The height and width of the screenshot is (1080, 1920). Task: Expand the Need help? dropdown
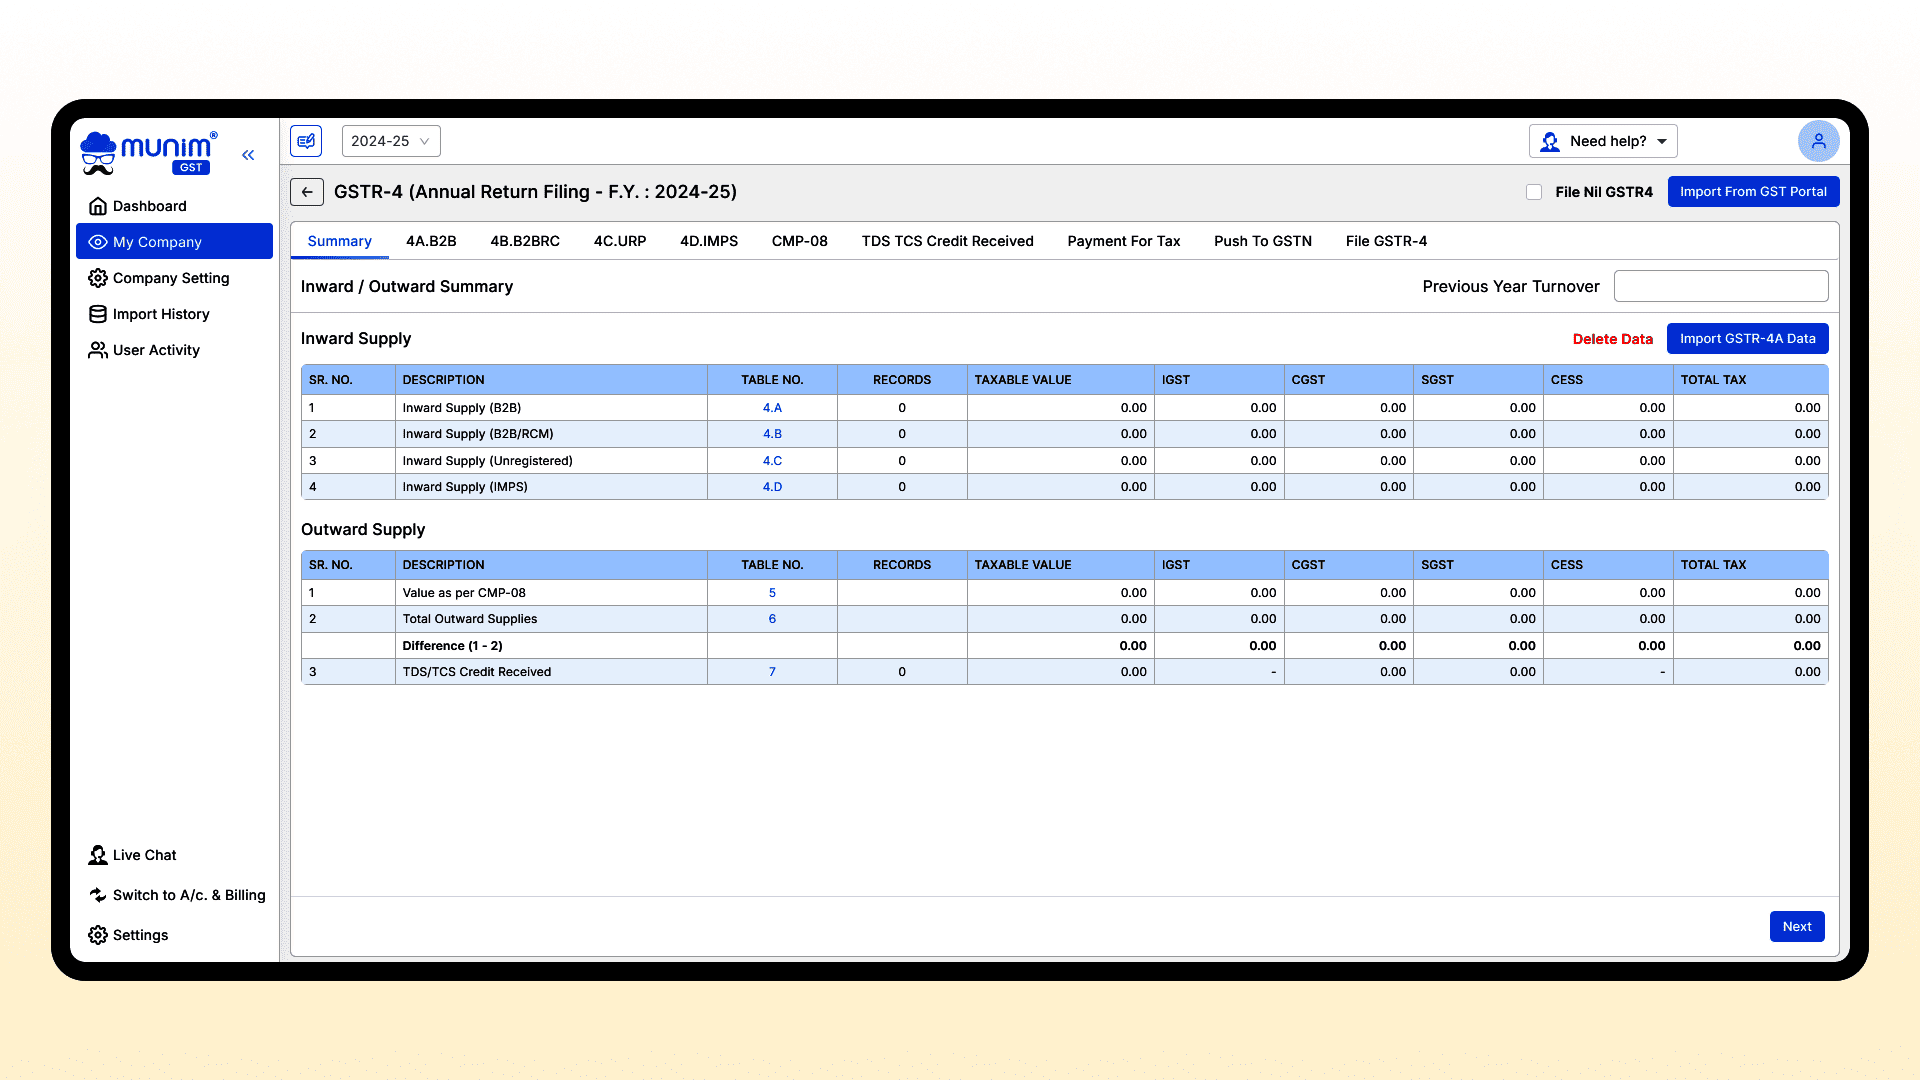[1603, 141]
